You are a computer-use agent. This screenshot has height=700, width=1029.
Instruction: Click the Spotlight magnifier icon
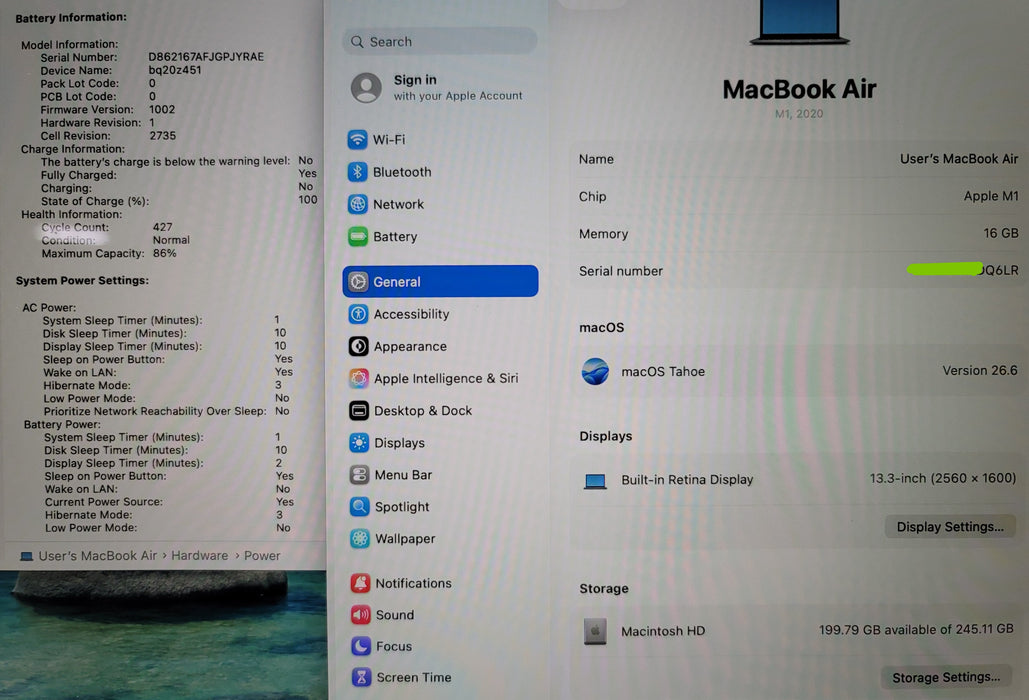click(x=360, y=506)
